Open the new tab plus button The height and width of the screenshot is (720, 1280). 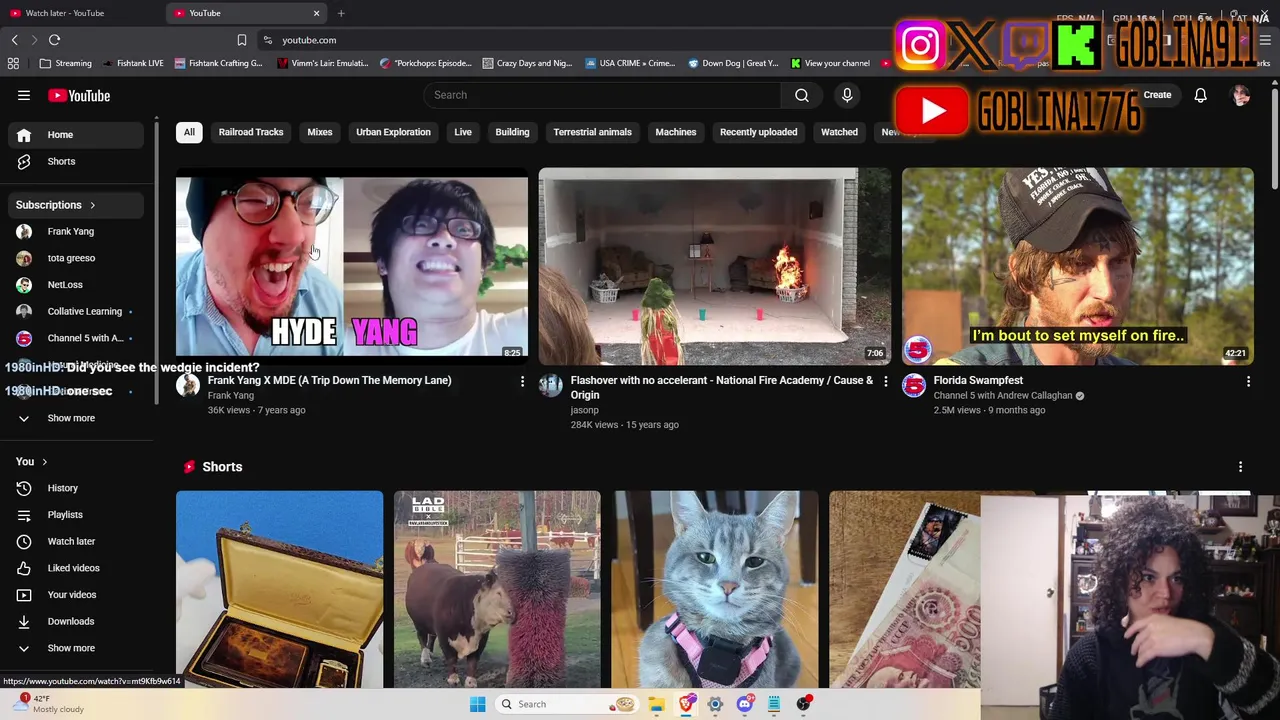click(341, 13)
